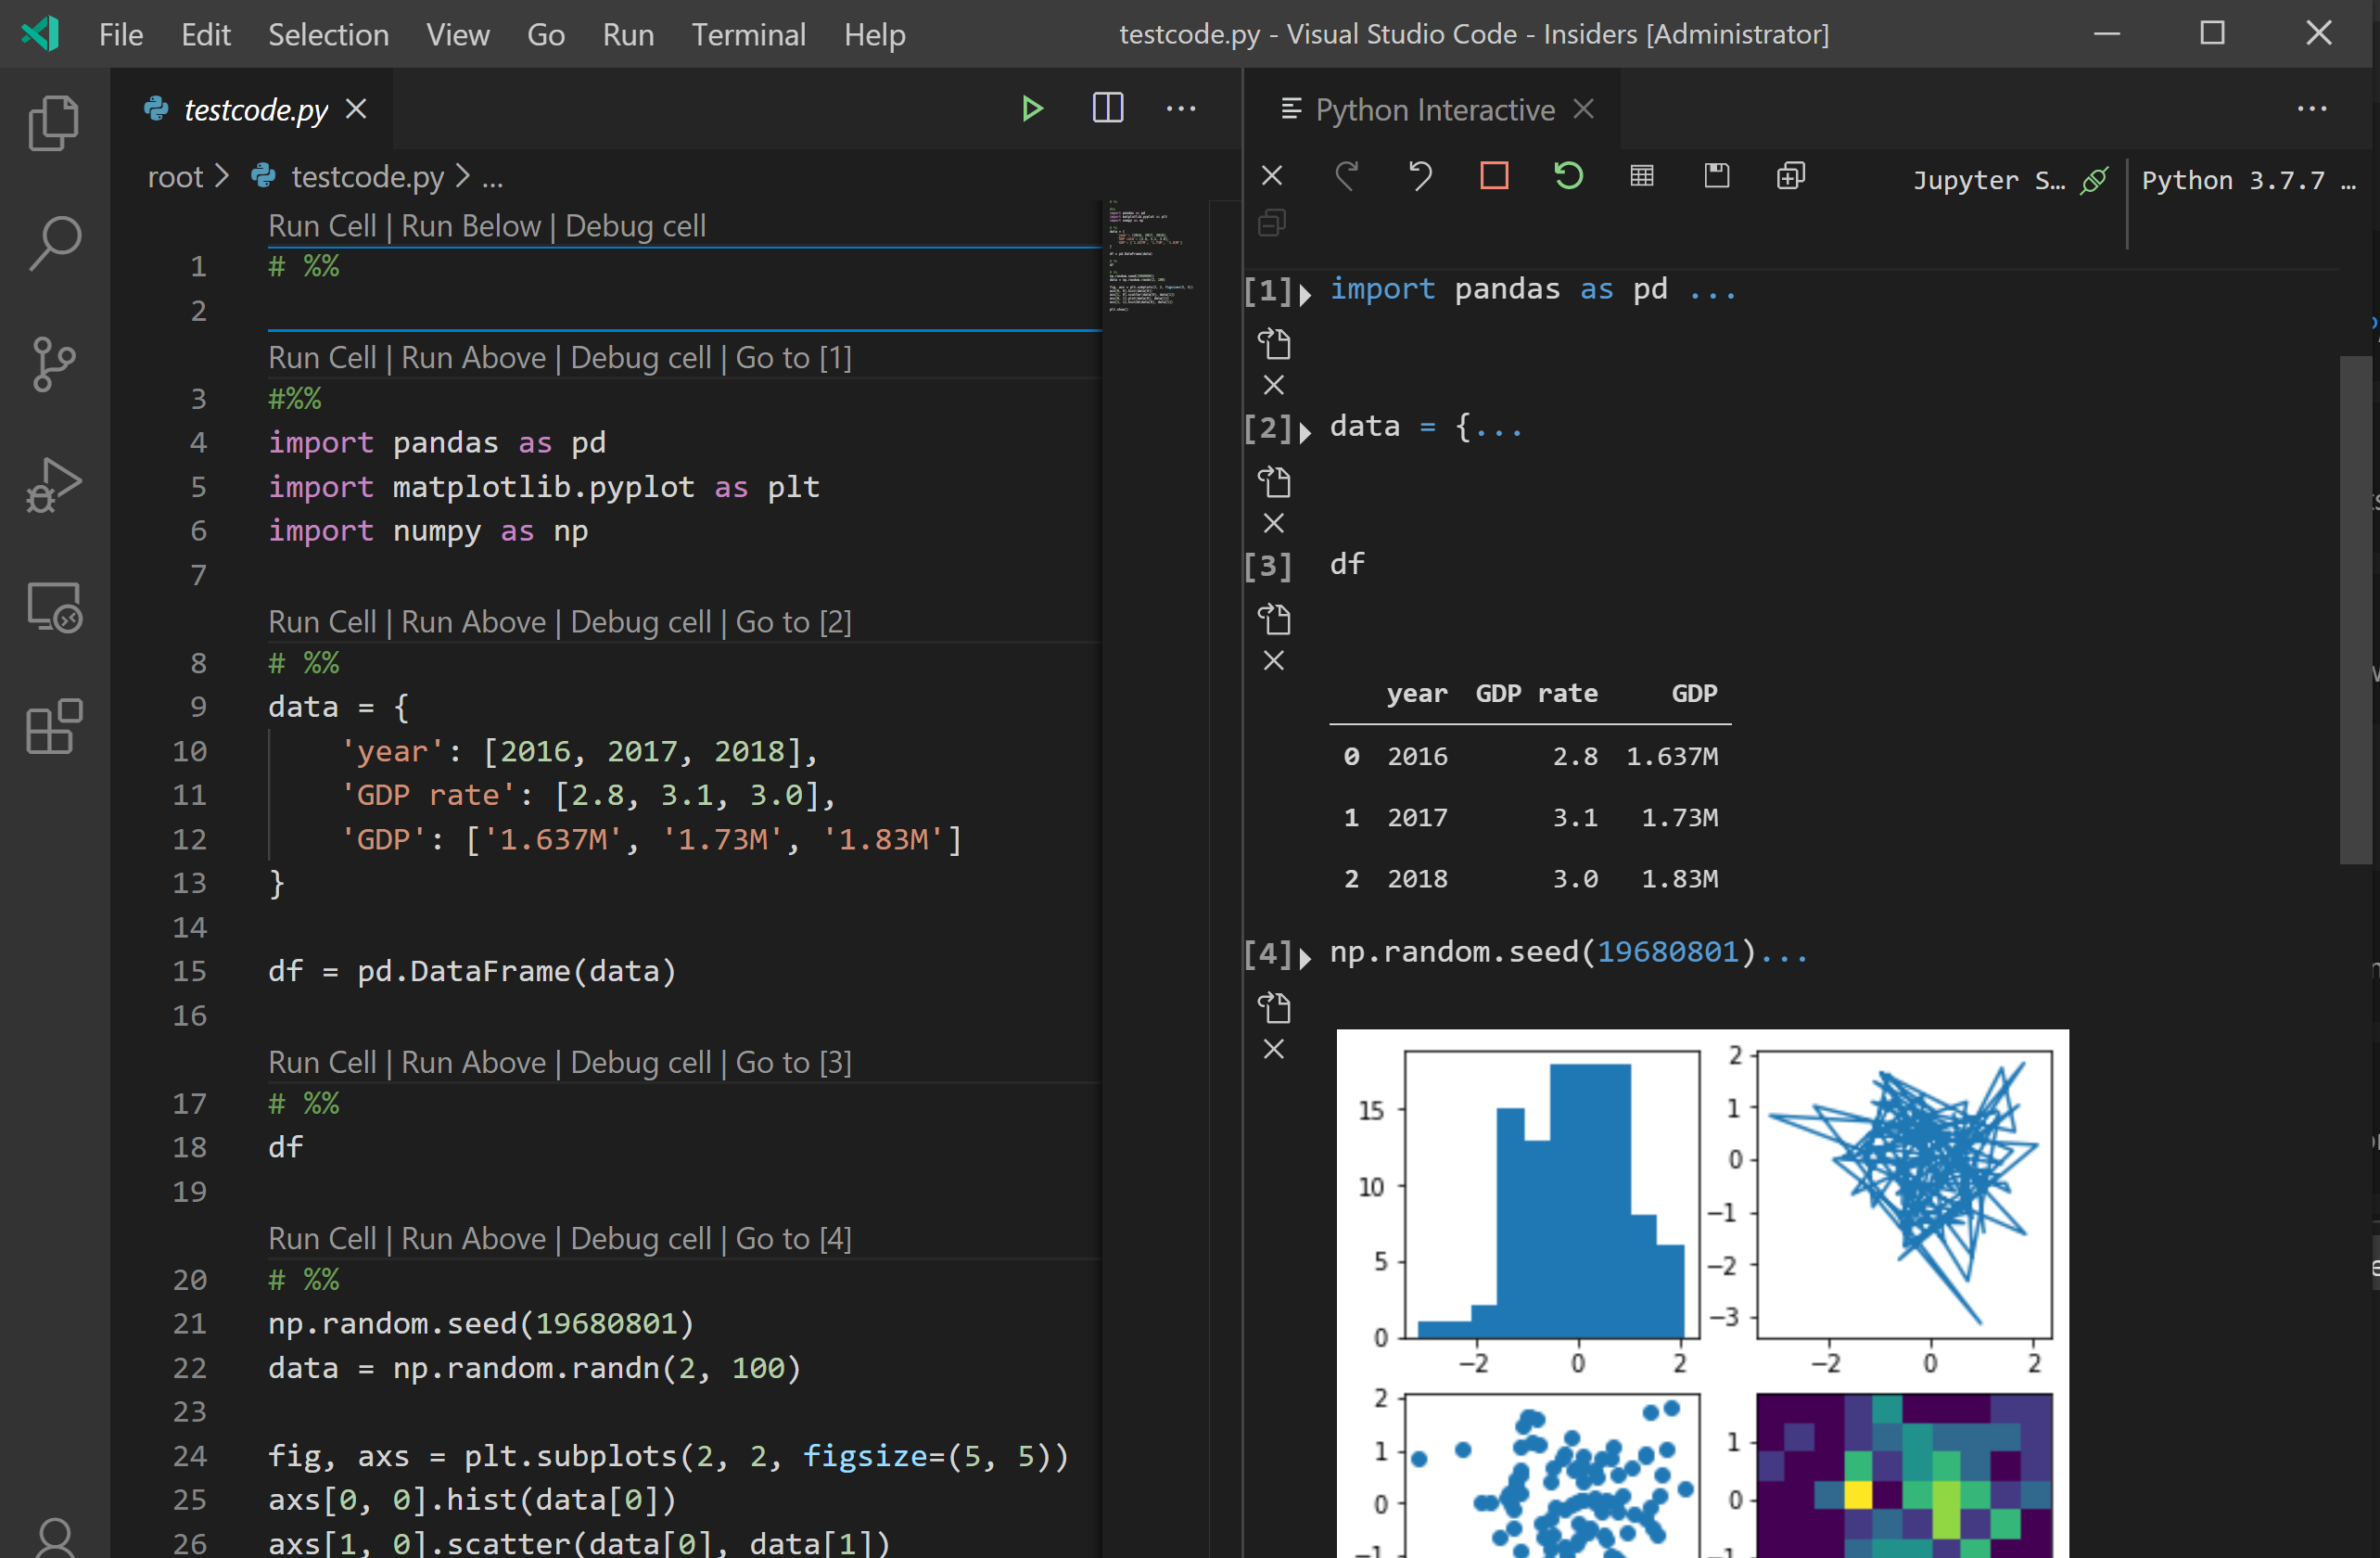The height and width of the screenshot is (1558, 2380).
Task: Delete cell [3] from interactive window
Action: (x=1274, y=661)
